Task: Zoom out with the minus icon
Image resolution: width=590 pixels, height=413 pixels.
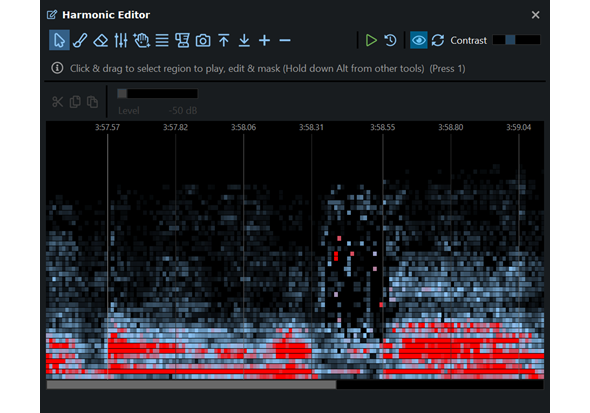Action: click(x=285, y=40)
